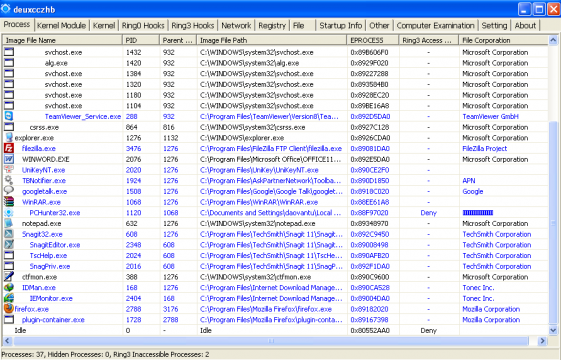561x360 pixels.
Task: Click the notepad.exe icon
Action: (x=9, y=223)
